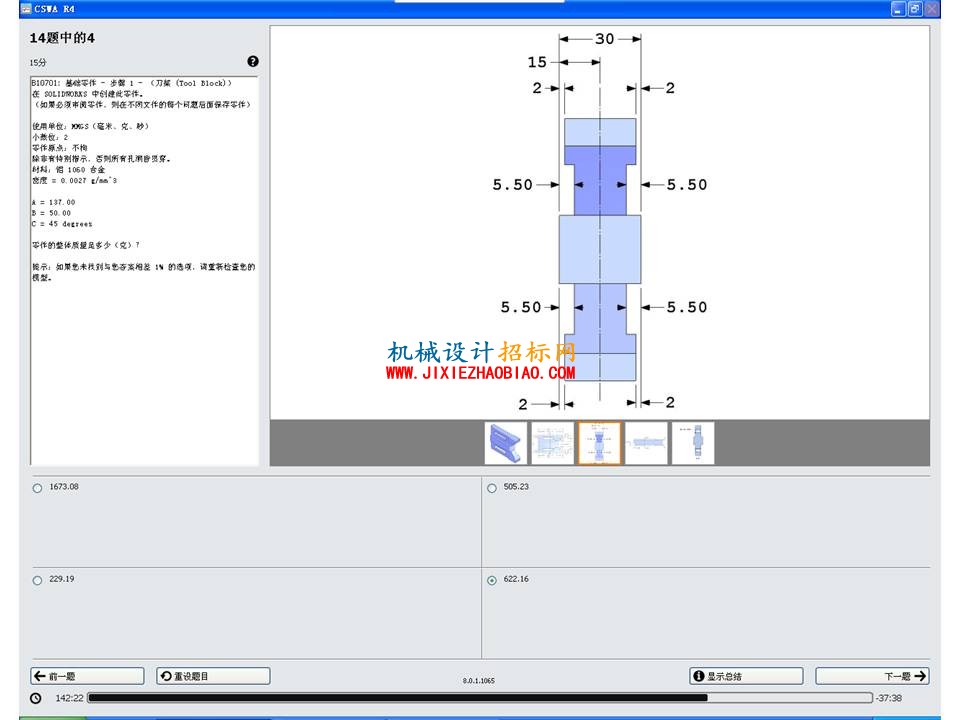Image resolution: width=960 pixels, height=720 pixels.
Task: Open the fifth view thumbnail
Action: point(693,443)
